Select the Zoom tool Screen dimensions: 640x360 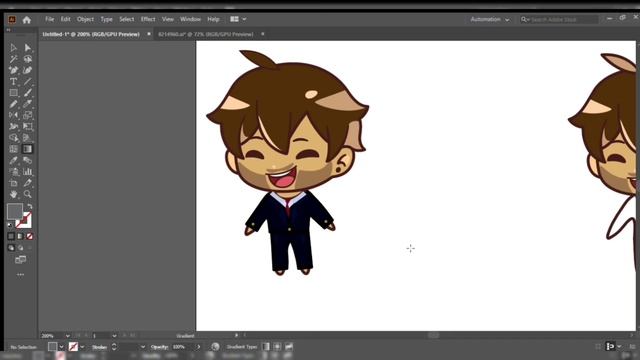(27, 194)
